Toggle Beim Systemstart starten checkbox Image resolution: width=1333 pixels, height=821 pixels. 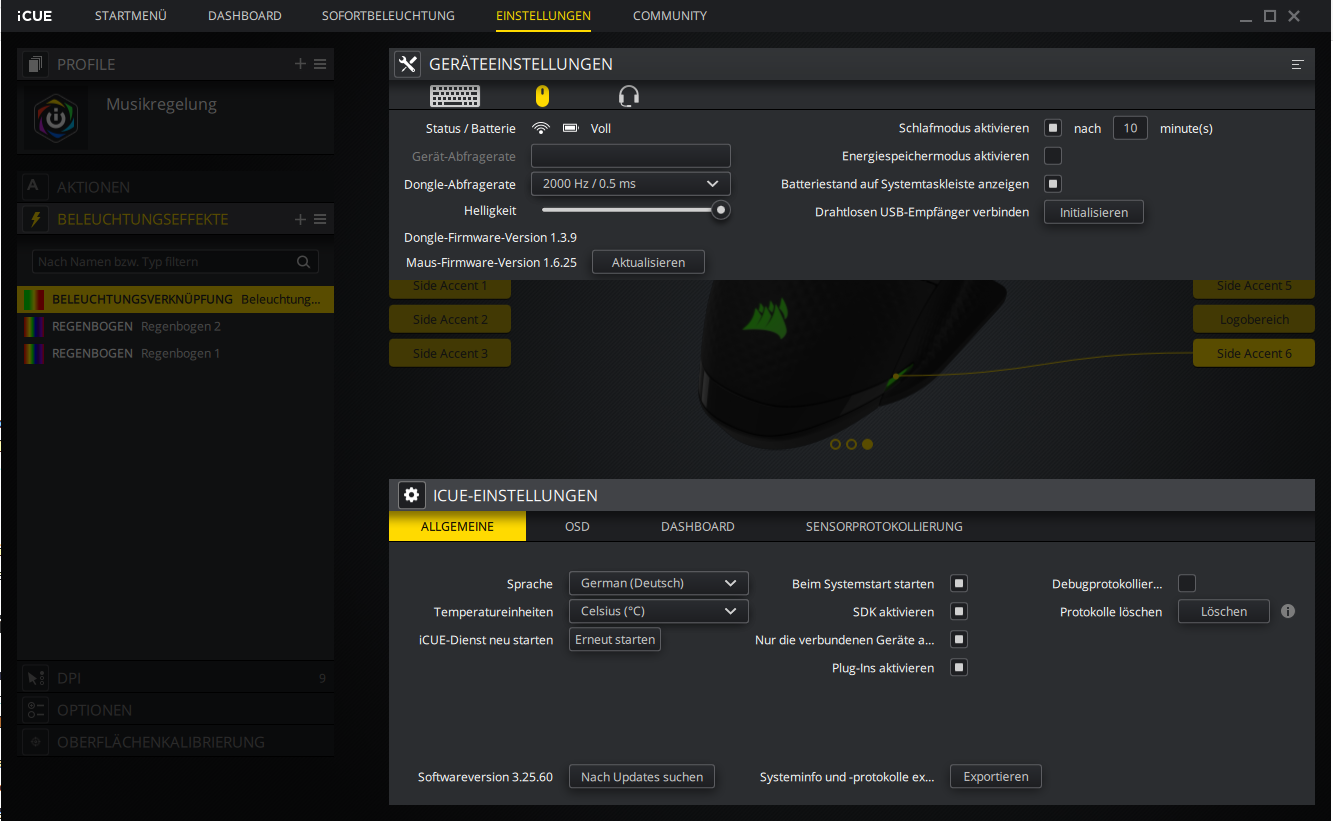tap(959, 583)
